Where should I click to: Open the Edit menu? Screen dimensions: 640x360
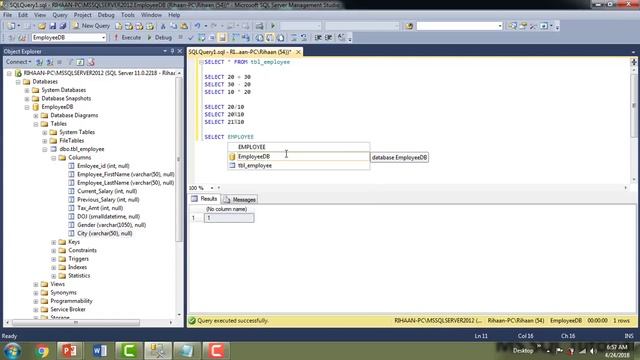(x=23, y=15)
